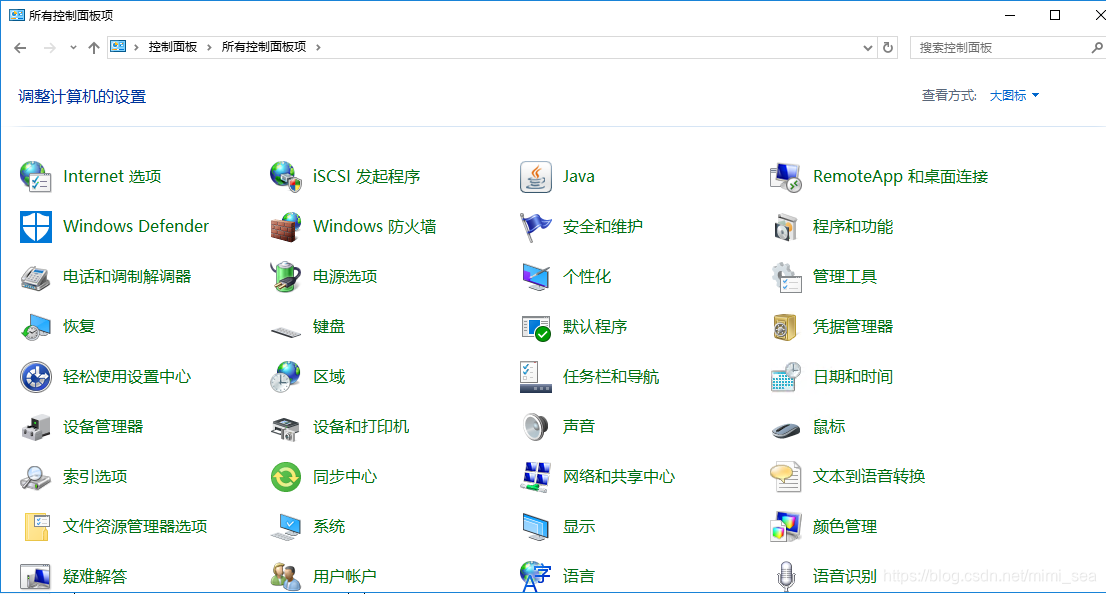
Task: Open the 声音 speaker icon
Action: 535,427
